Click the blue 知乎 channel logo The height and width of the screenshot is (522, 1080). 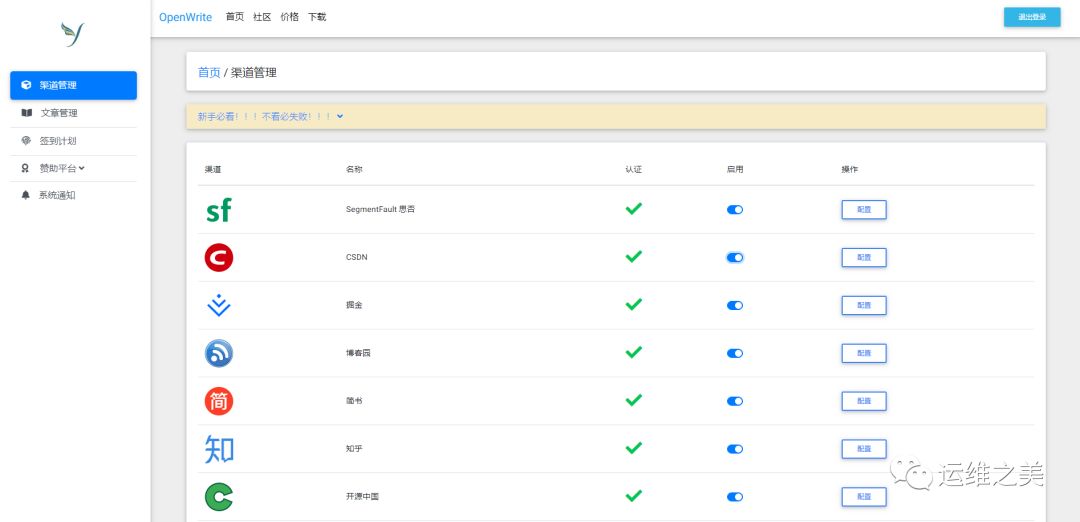pos(219,448)
